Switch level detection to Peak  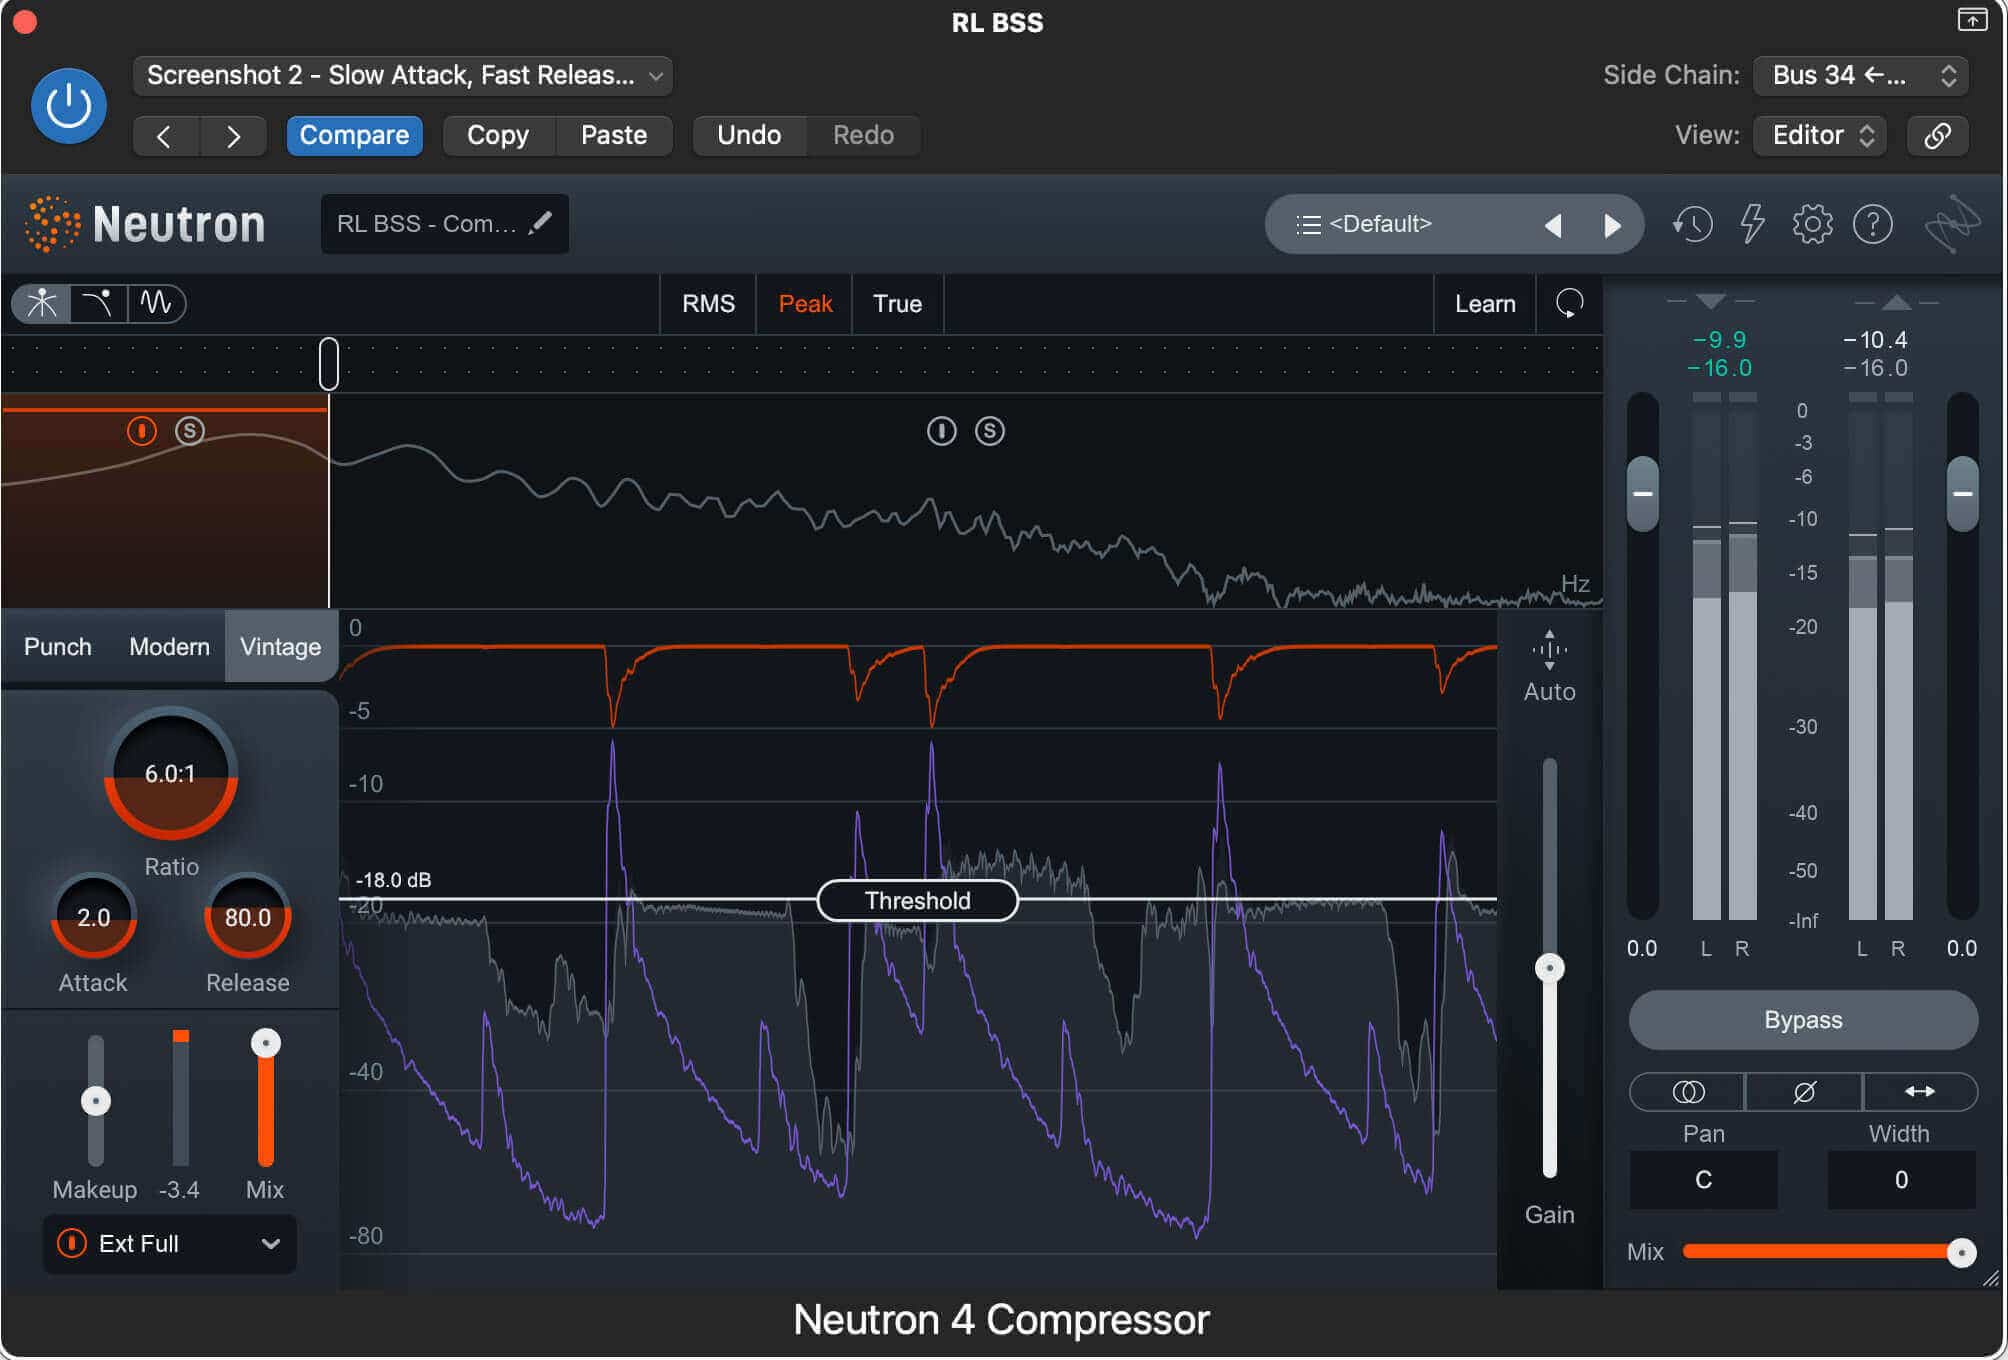tap(805, 304)
